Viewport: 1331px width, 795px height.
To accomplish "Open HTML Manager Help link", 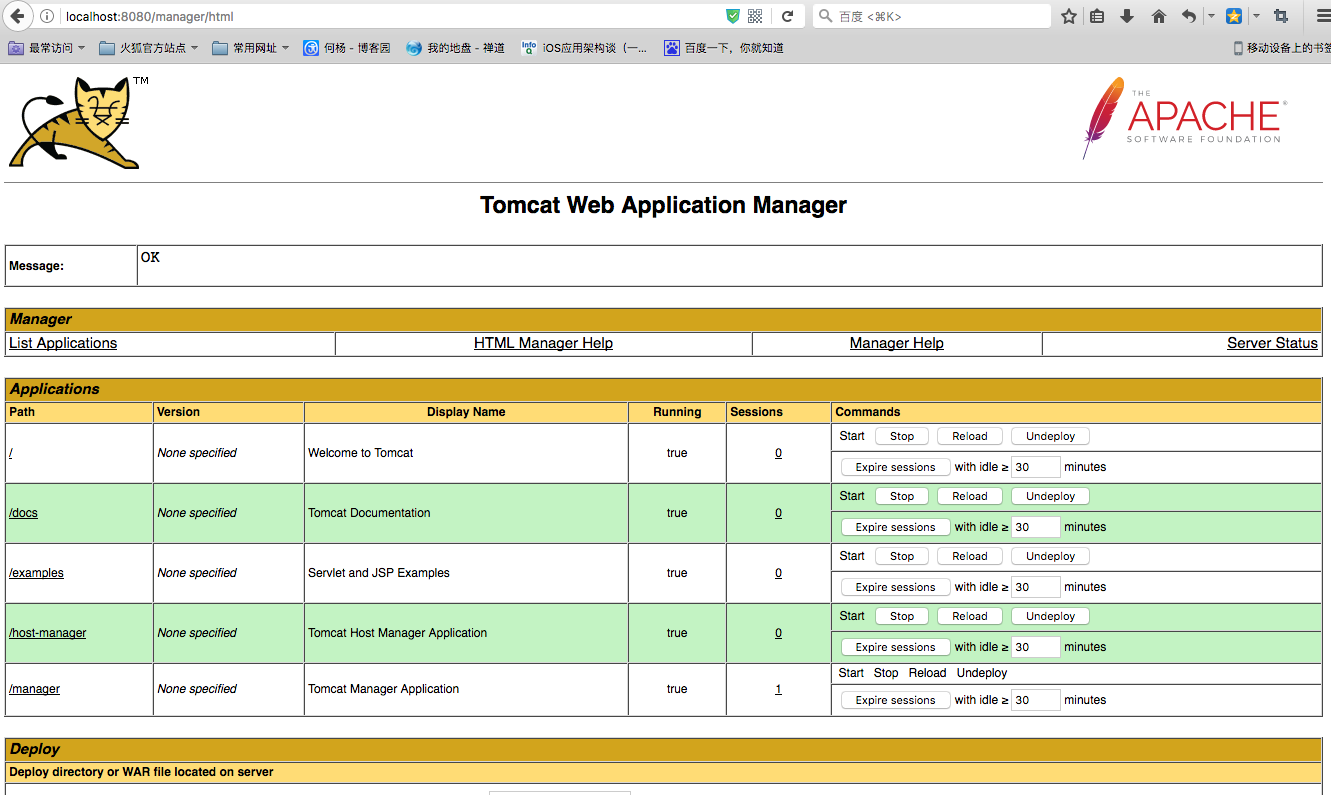I will point(543,343).
